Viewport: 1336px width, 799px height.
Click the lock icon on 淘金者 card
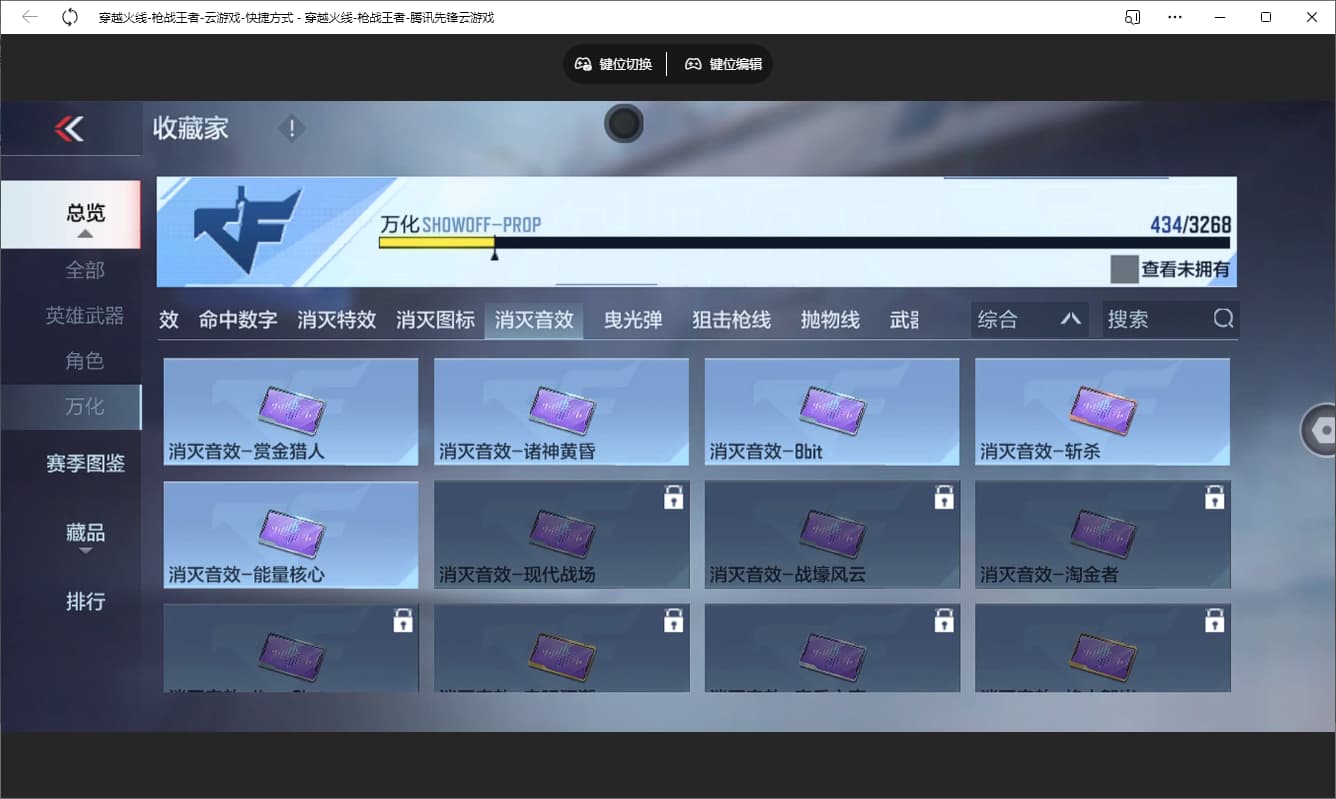tap(1214, 497)
